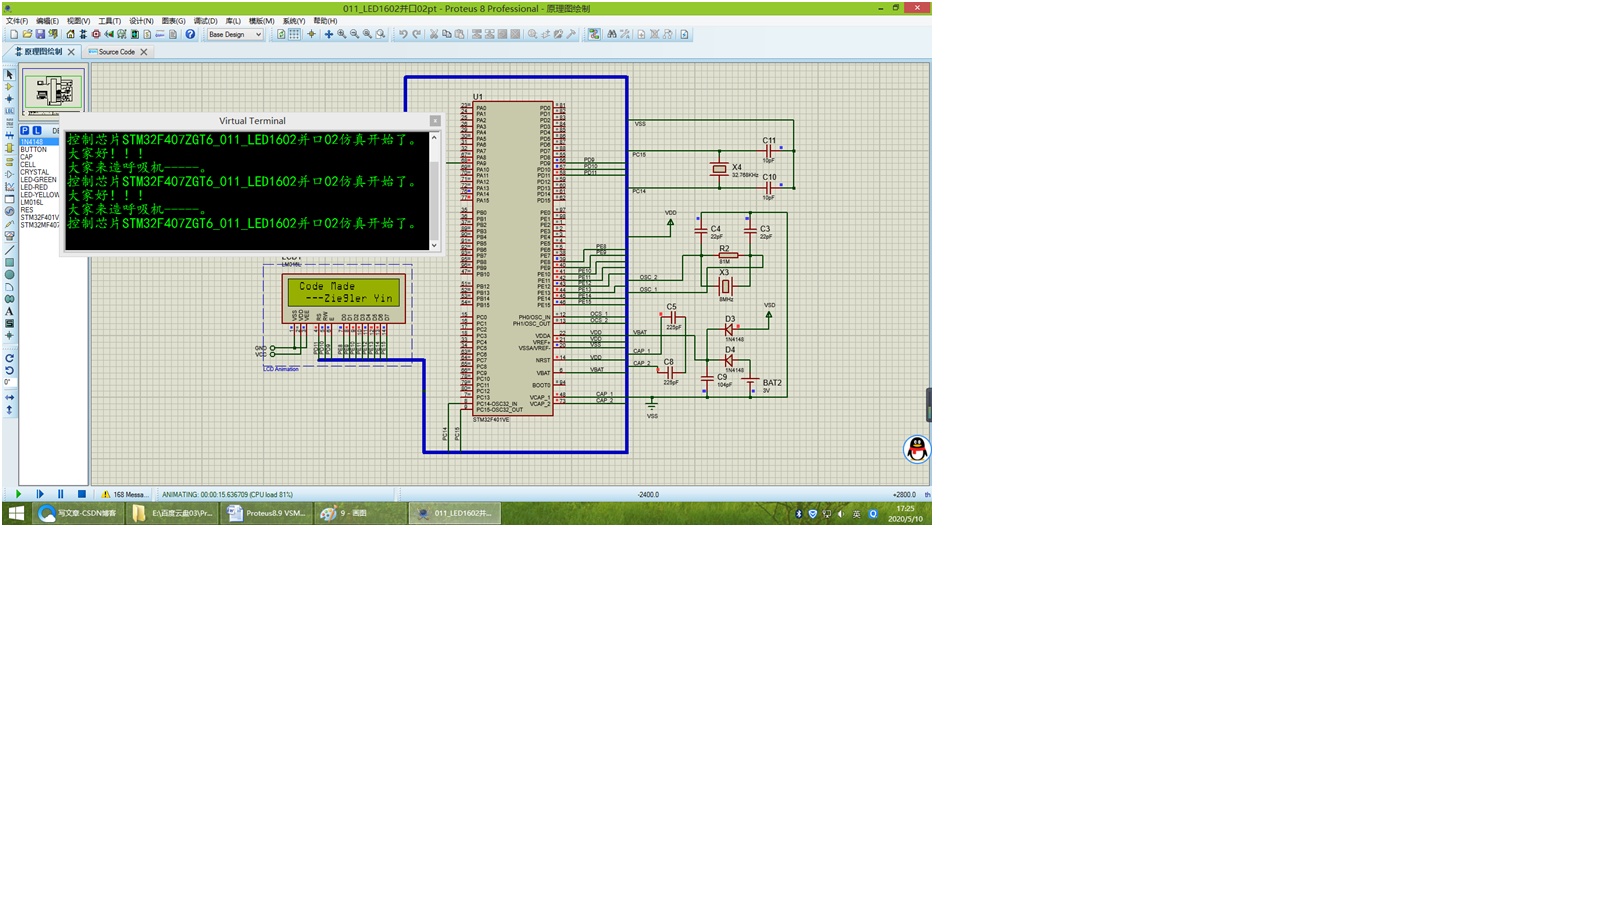1600x900 pixels.
Task: Click the Step simulation button
Action: pyautogui.click(x=40, y=494)
